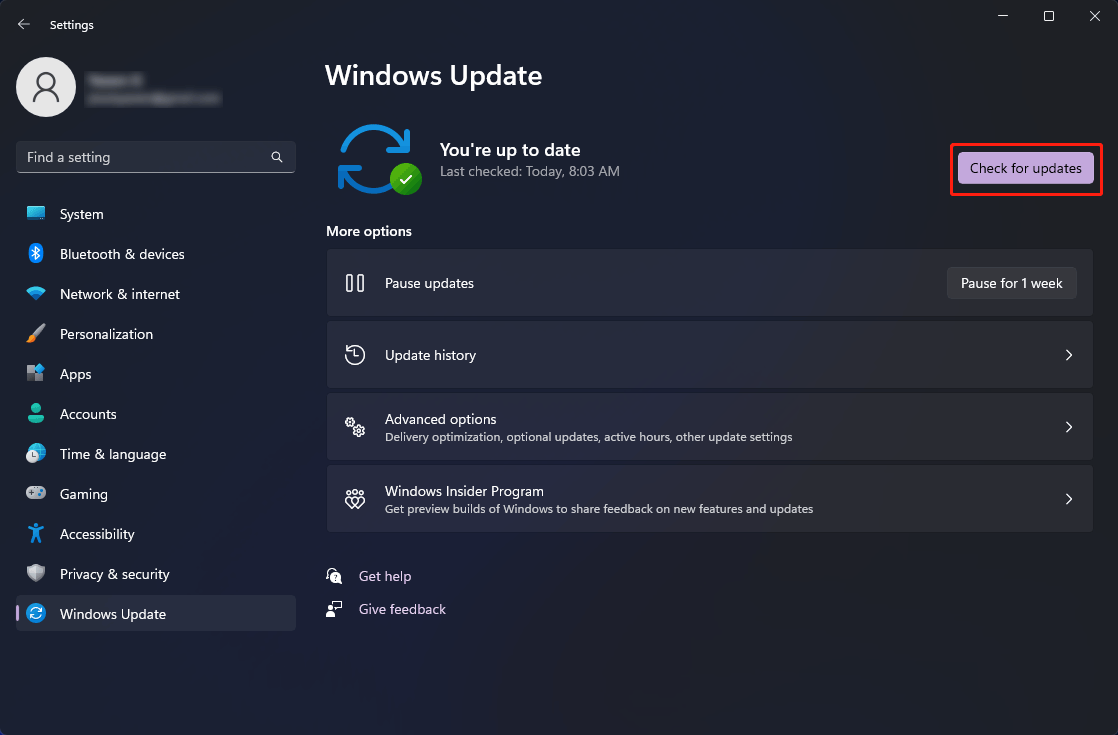Open the Give feedback link

pyautogui.click(x=402, y=609)
